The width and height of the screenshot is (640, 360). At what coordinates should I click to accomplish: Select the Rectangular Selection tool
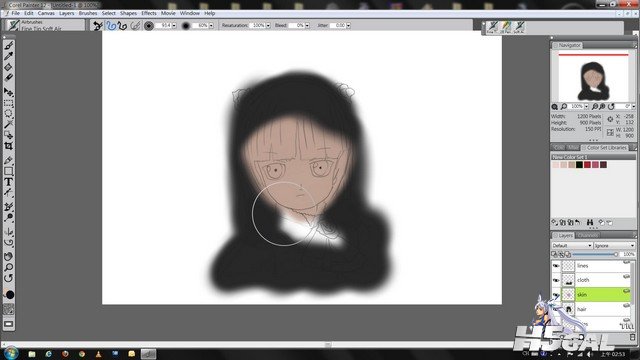tap(9, 103)
